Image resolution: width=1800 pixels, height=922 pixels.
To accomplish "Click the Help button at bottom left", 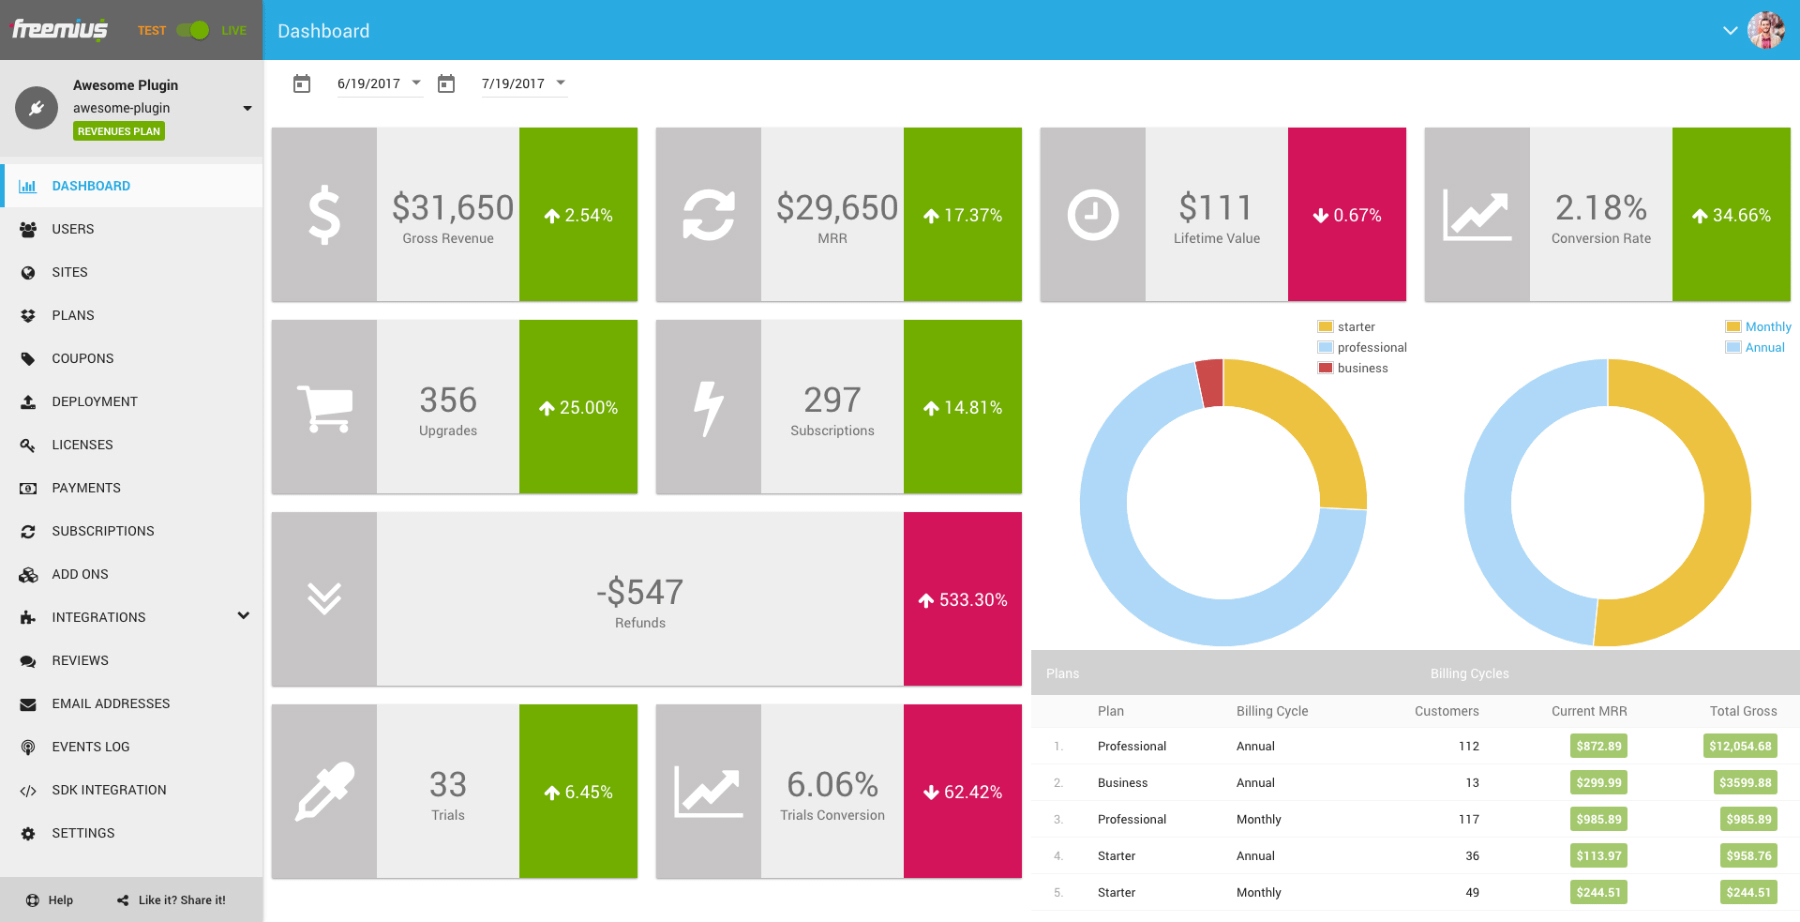I will click(x=49, y=899).
